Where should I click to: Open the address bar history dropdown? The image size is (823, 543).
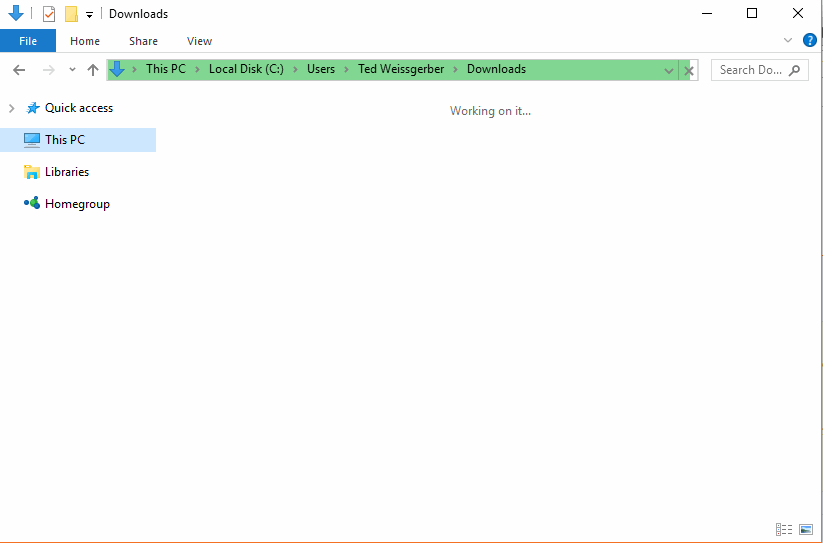click(669, 70)
